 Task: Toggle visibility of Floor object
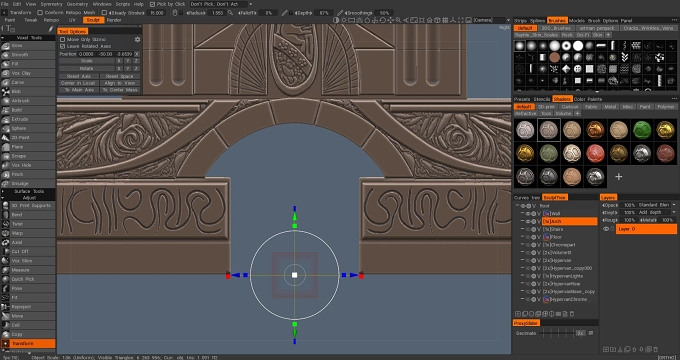tap(528, 237)
